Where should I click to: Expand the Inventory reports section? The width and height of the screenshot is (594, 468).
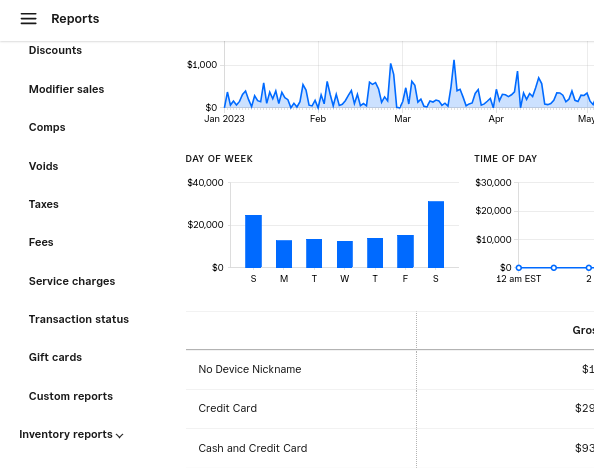[x=71, y=434]
